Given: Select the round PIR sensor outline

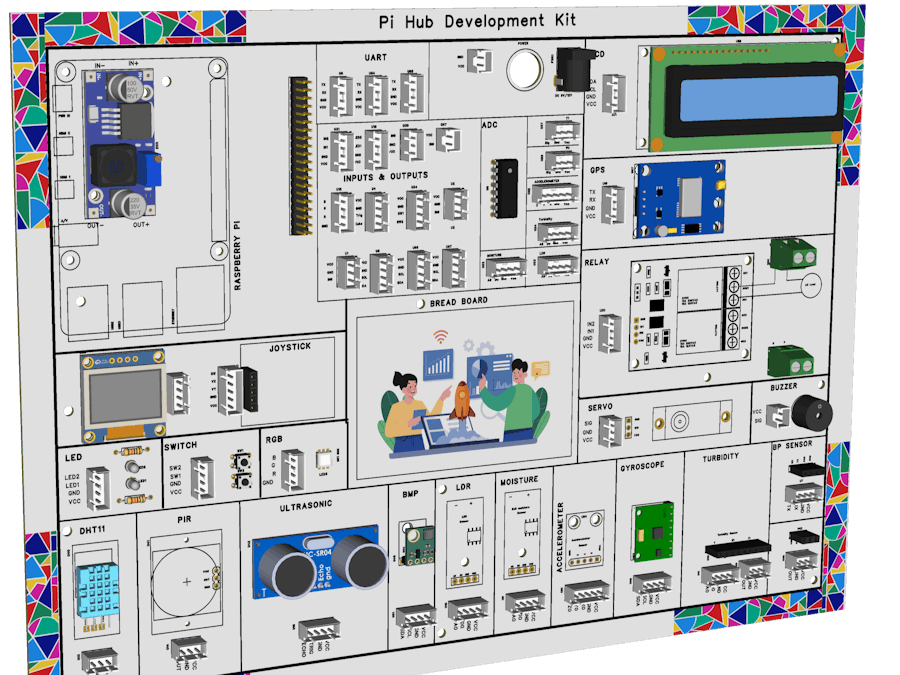Looking at the screenshot, I should pyautogui.click(x=185, y=582).
